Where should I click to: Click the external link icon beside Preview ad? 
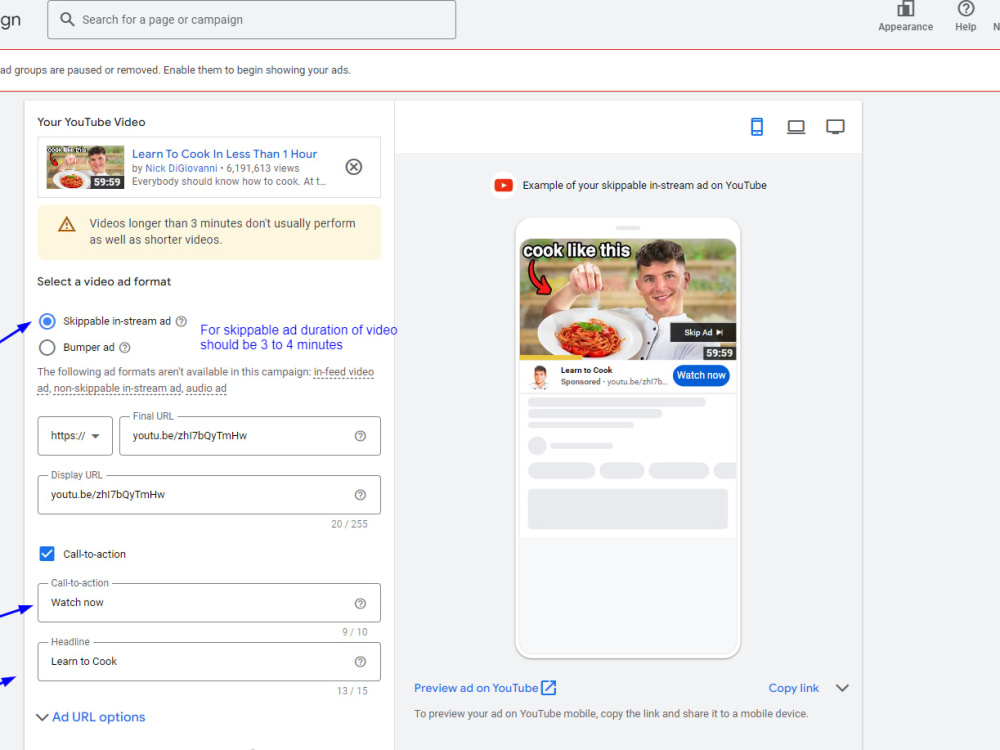tap(548, 688)
